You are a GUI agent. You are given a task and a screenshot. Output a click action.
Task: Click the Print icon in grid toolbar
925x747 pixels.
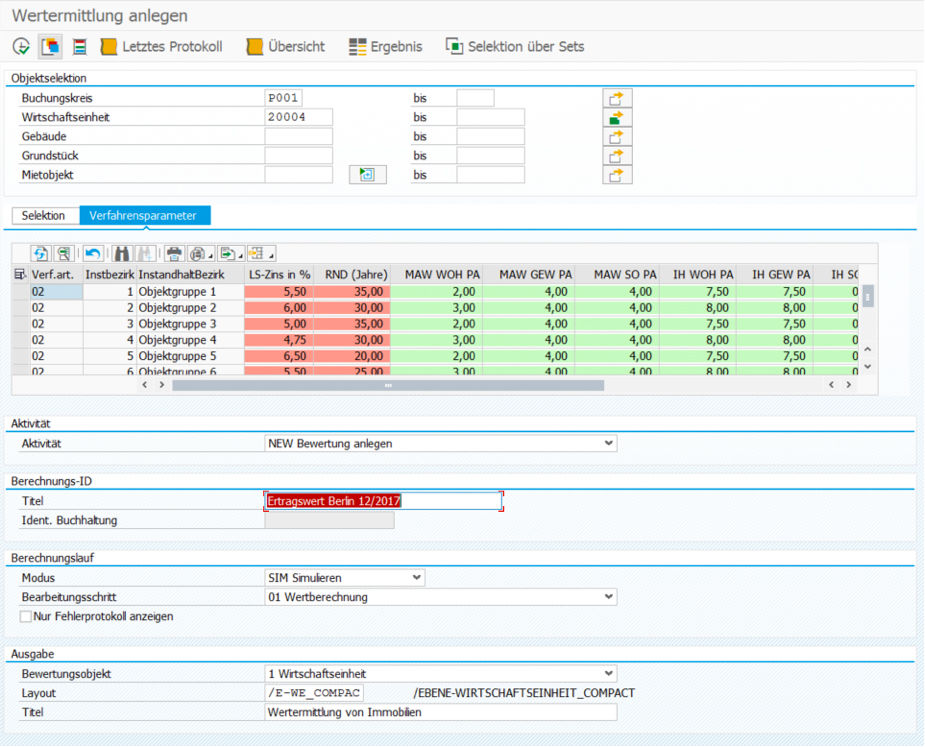pyautogui.click(x=174, y=254)
